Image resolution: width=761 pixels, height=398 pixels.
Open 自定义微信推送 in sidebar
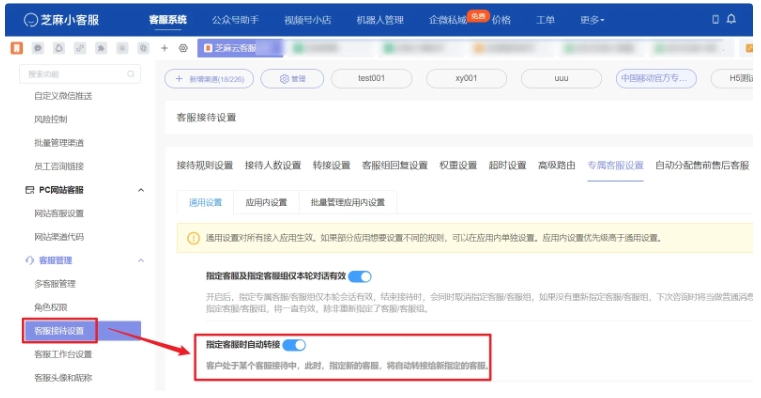click(x=63, y=96)
